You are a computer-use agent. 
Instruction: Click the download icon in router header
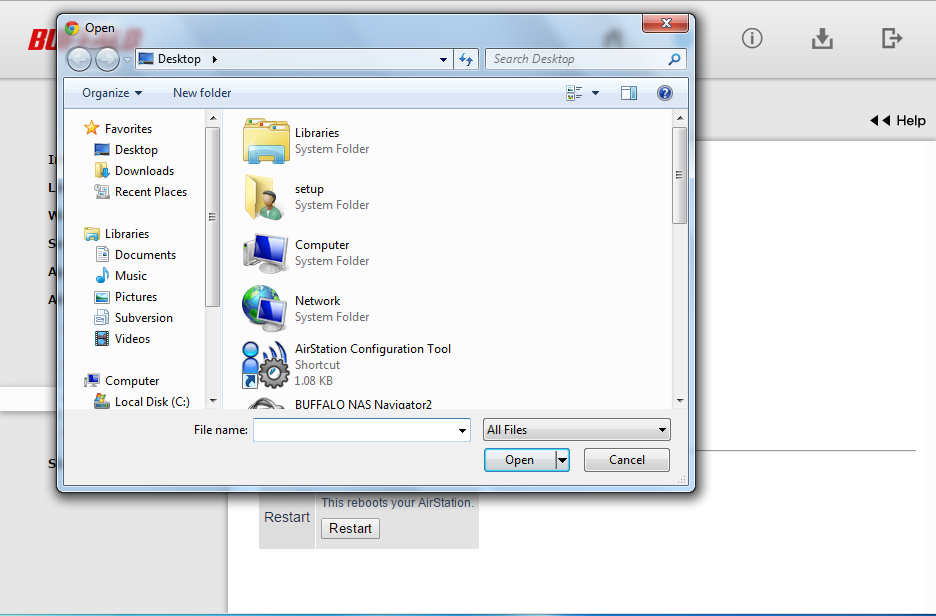[x=822, y=38]
